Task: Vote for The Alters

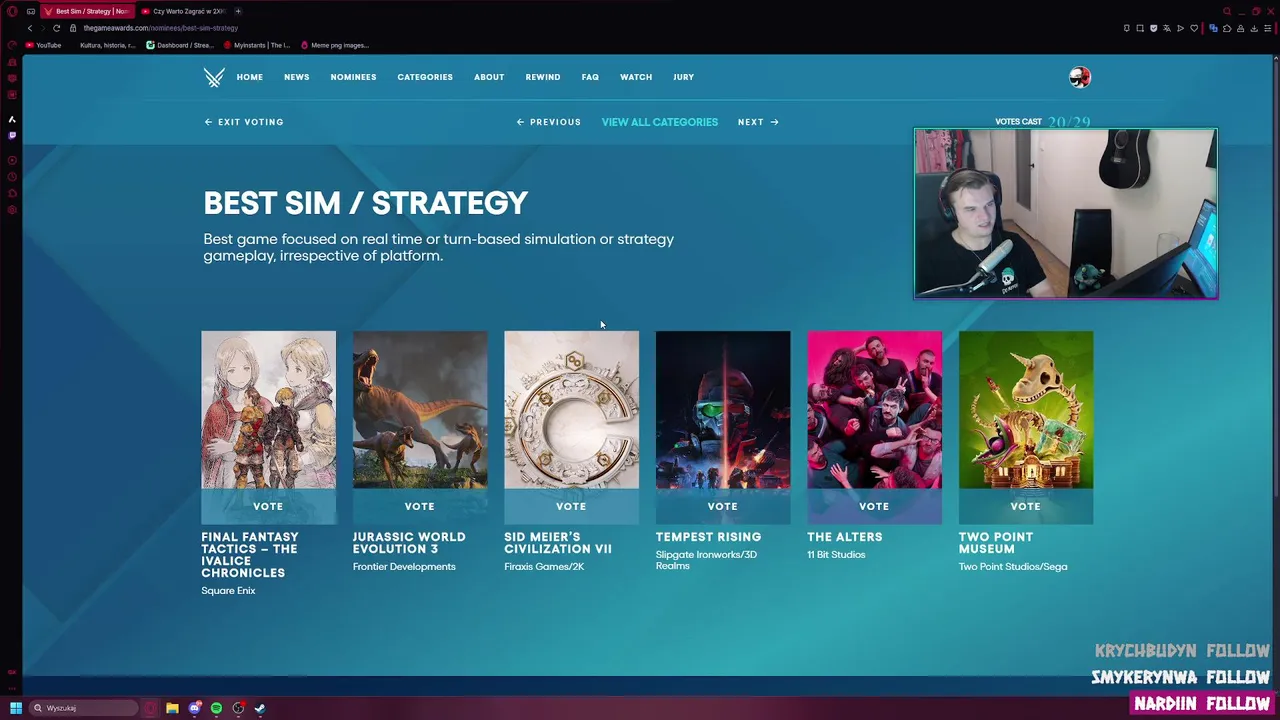Action: pos(874,506)
